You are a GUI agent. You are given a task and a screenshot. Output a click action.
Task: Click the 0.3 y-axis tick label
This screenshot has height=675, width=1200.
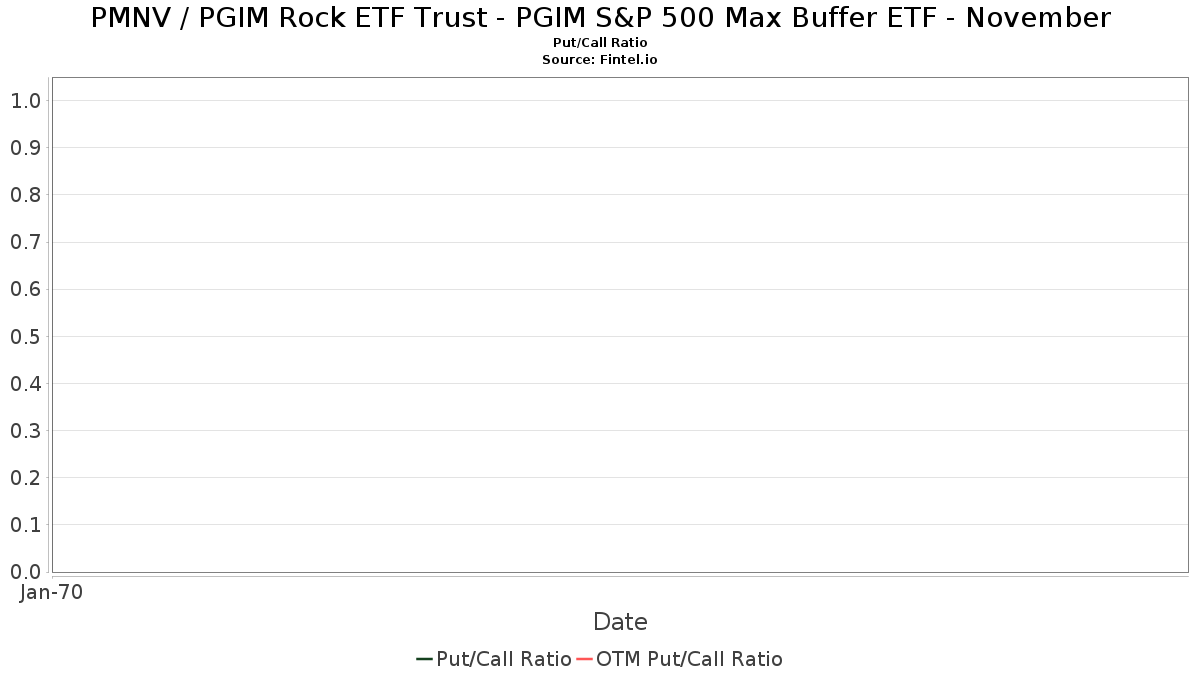click(26, 431)
